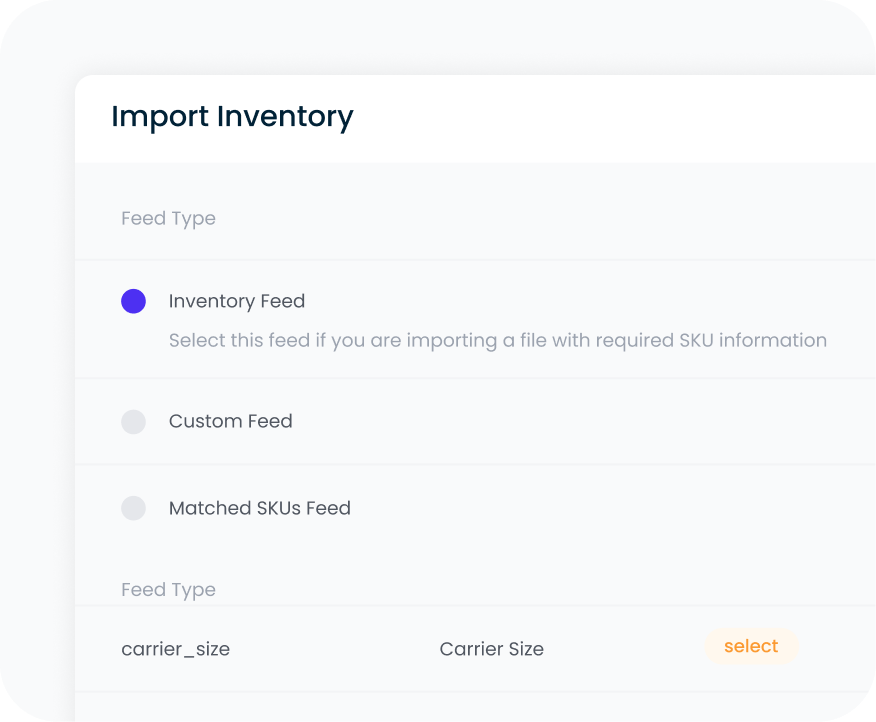Click the top Feed Type section label
The image size is (876, 722).
[x=168, y=218]
